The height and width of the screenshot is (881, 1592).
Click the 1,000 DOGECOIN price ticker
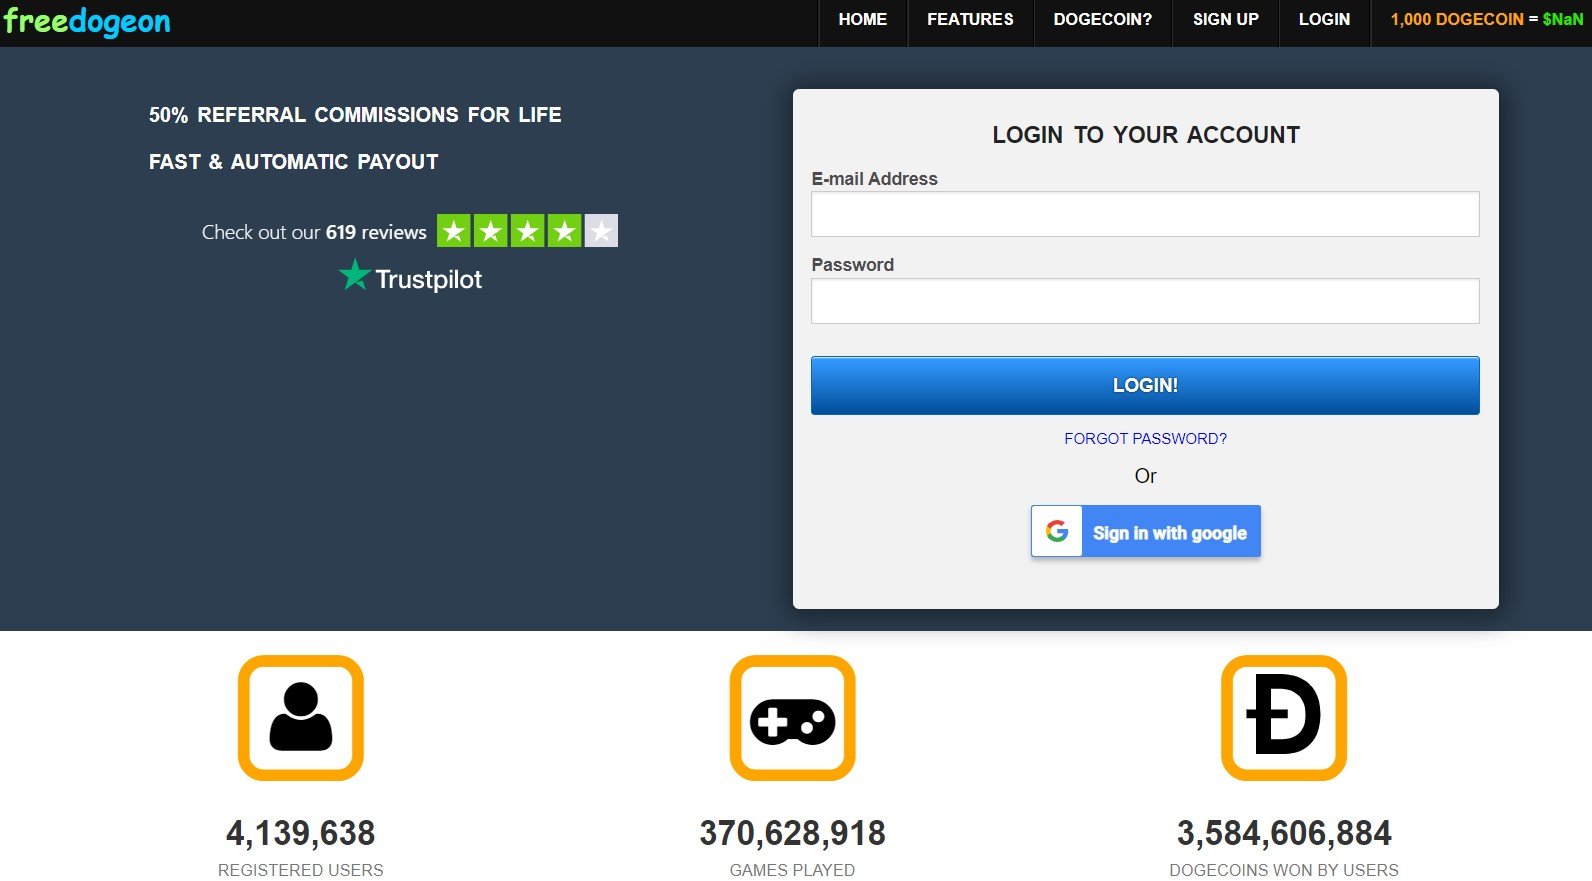(x=1487, y=19)
